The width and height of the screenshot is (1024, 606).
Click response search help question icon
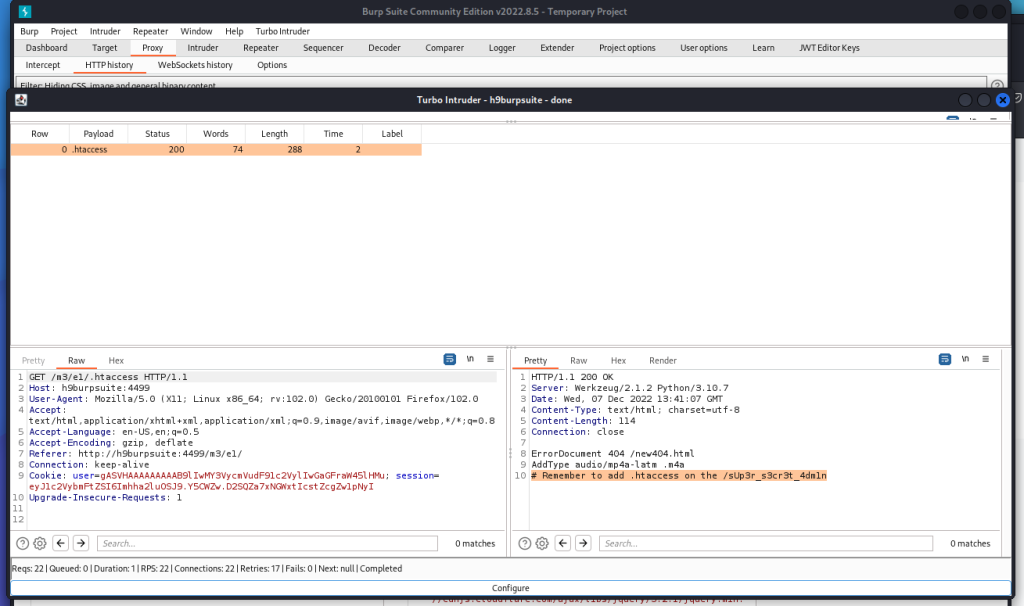(524, 543)
